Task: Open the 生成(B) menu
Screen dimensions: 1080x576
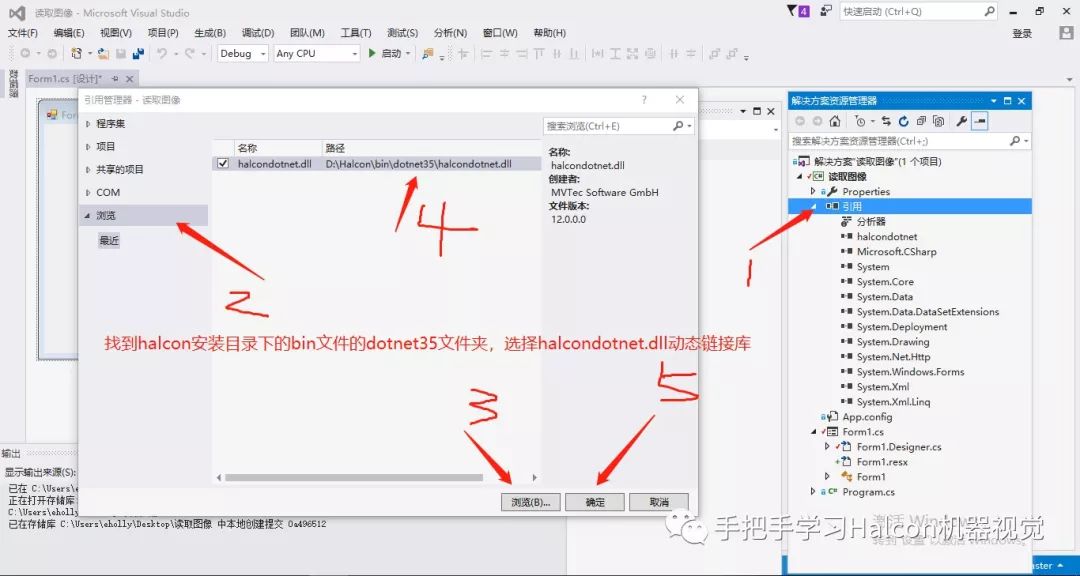Action: (x=209, y=33)
